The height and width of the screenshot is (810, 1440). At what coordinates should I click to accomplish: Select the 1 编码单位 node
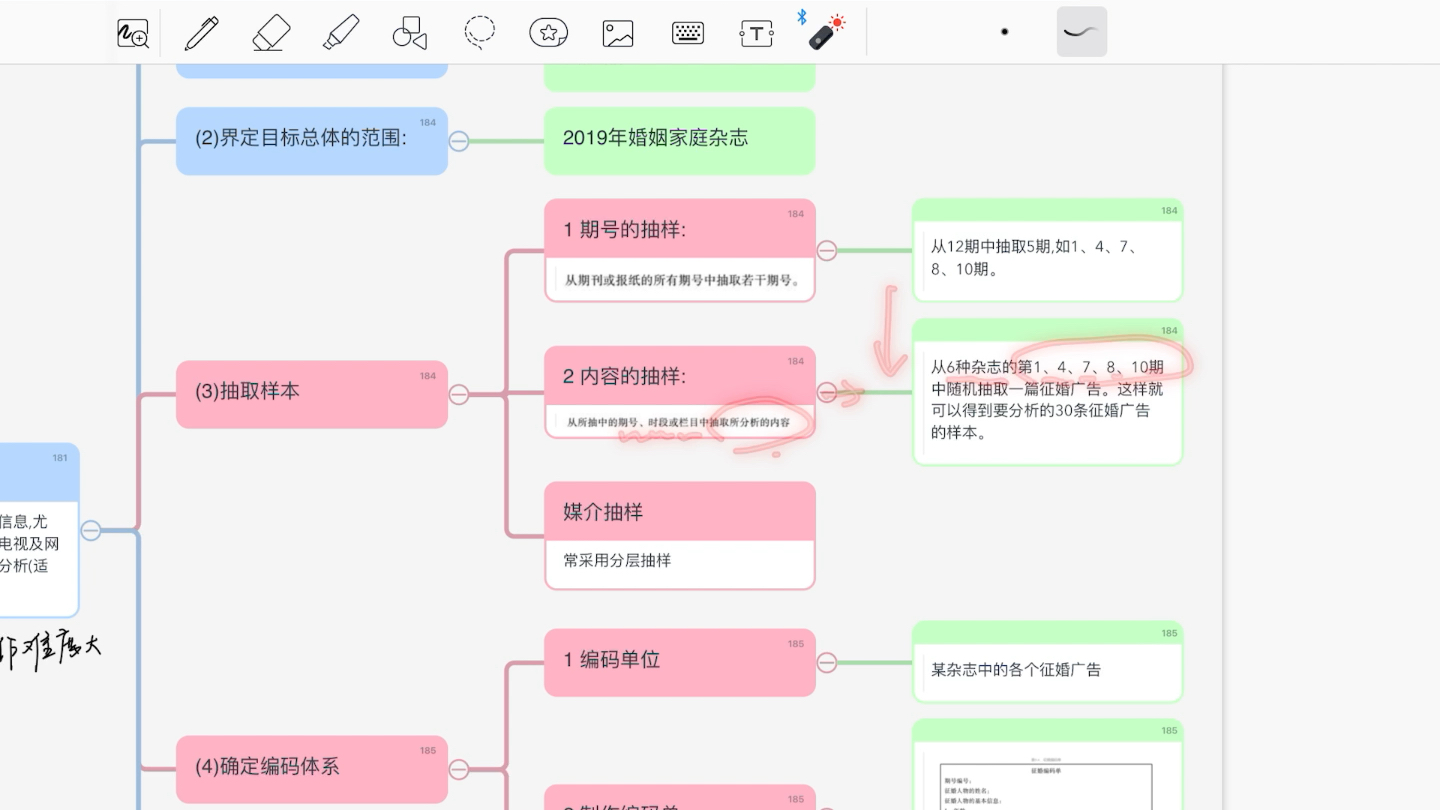[x=679, y=662]
